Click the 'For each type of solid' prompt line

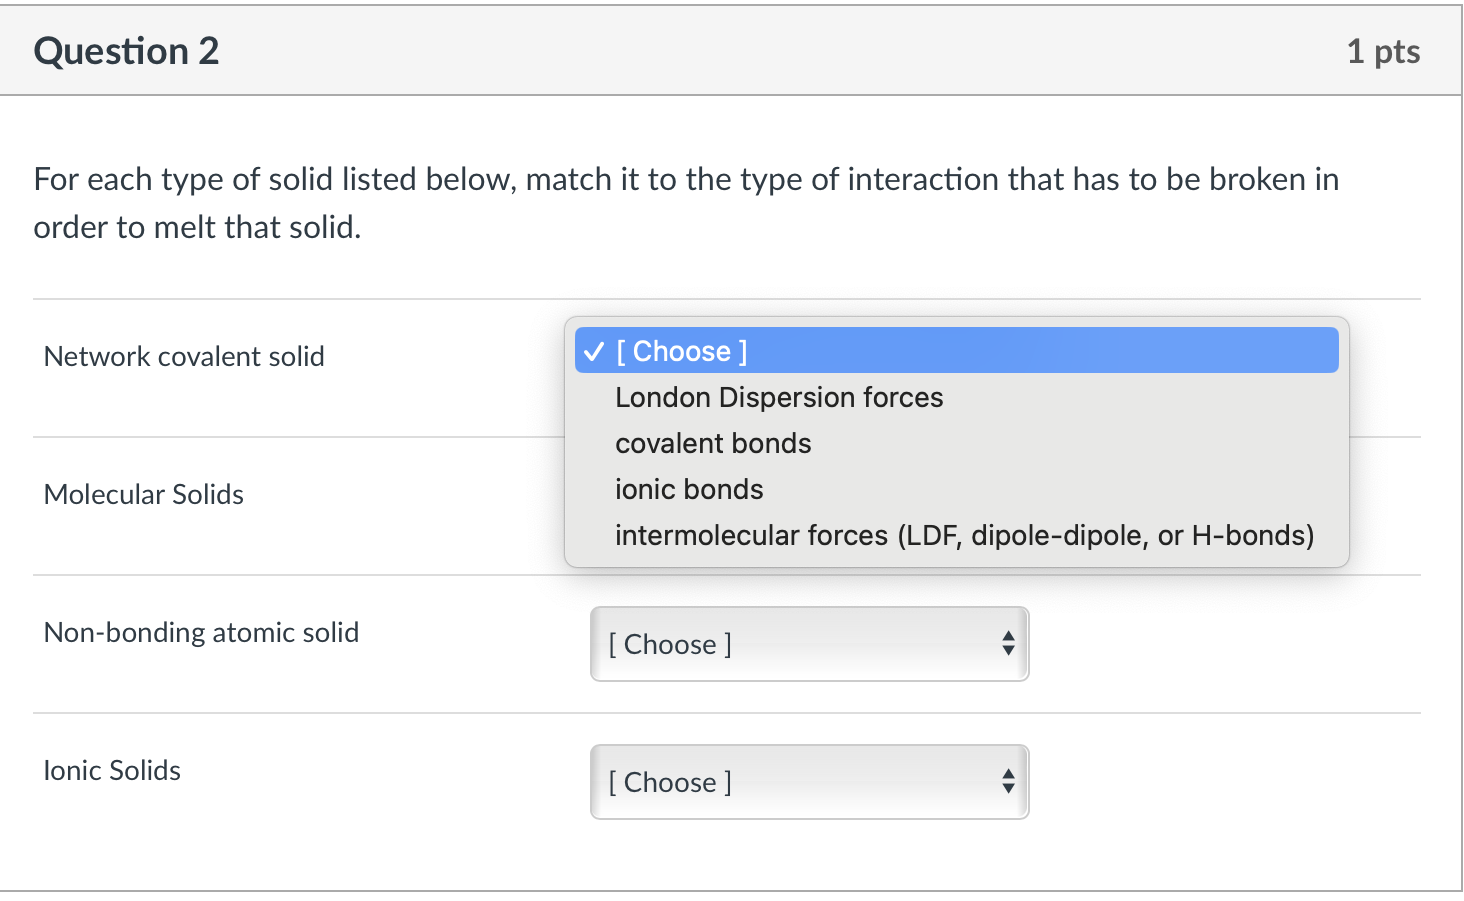coord(686,180)
